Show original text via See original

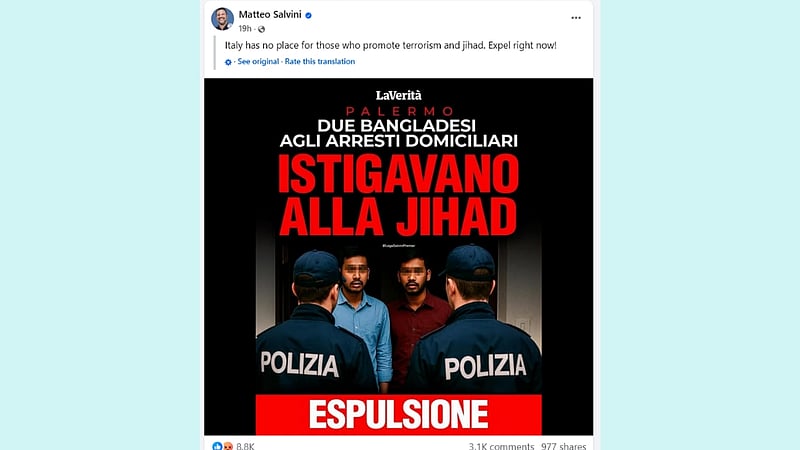[x=258, y=61]
